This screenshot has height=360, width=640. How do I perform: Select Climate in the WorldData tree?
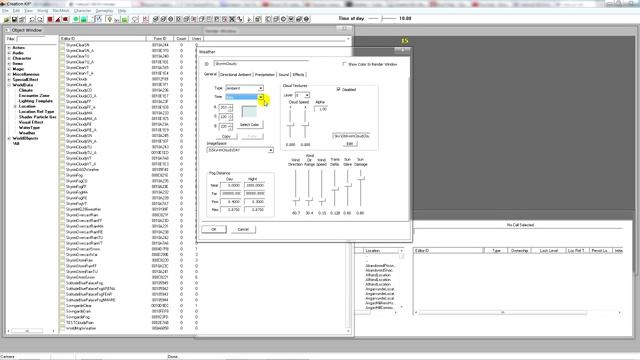click(26, 90)
